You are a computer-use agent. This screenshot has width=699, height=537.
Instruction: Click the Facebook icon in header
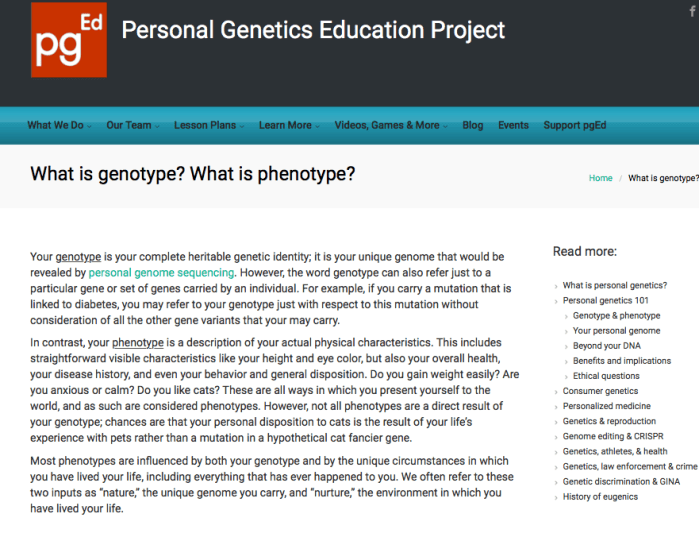(692, 10)
